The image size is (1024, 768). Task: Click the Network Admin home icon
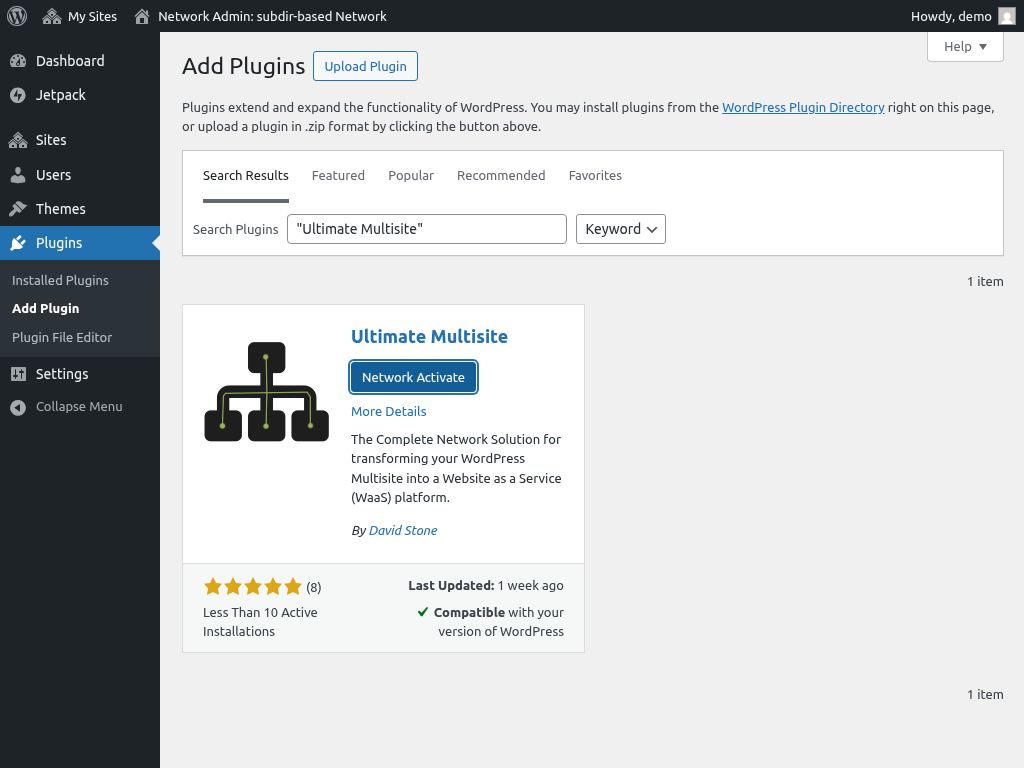coord(142,16)
